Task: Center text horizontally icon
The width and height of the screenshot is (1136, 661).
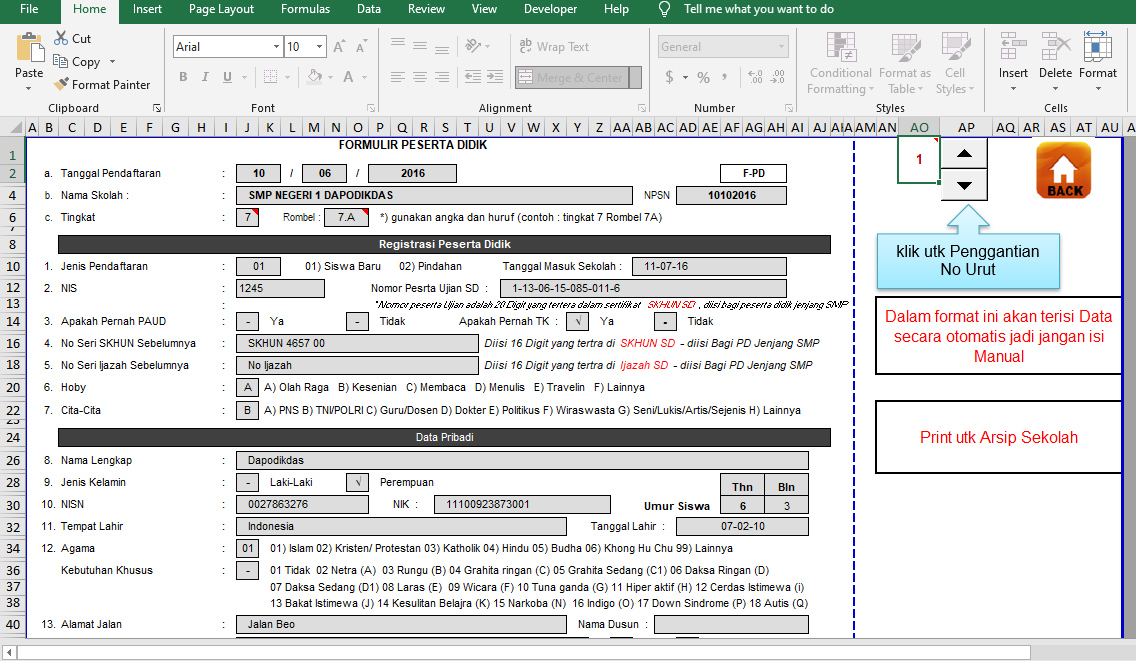Action: 419,77
